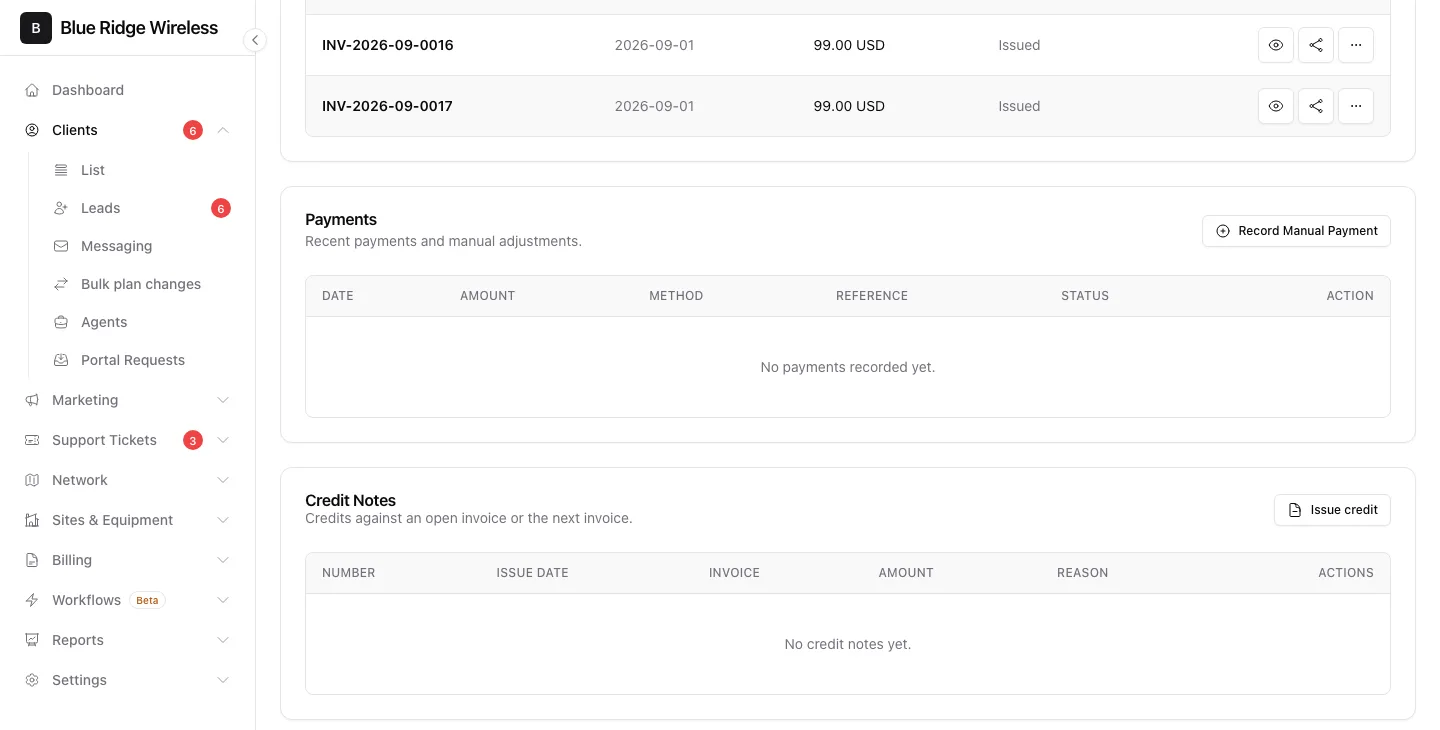
Task: Click the Issue credit button
Action: click(x=1332, y=510)
